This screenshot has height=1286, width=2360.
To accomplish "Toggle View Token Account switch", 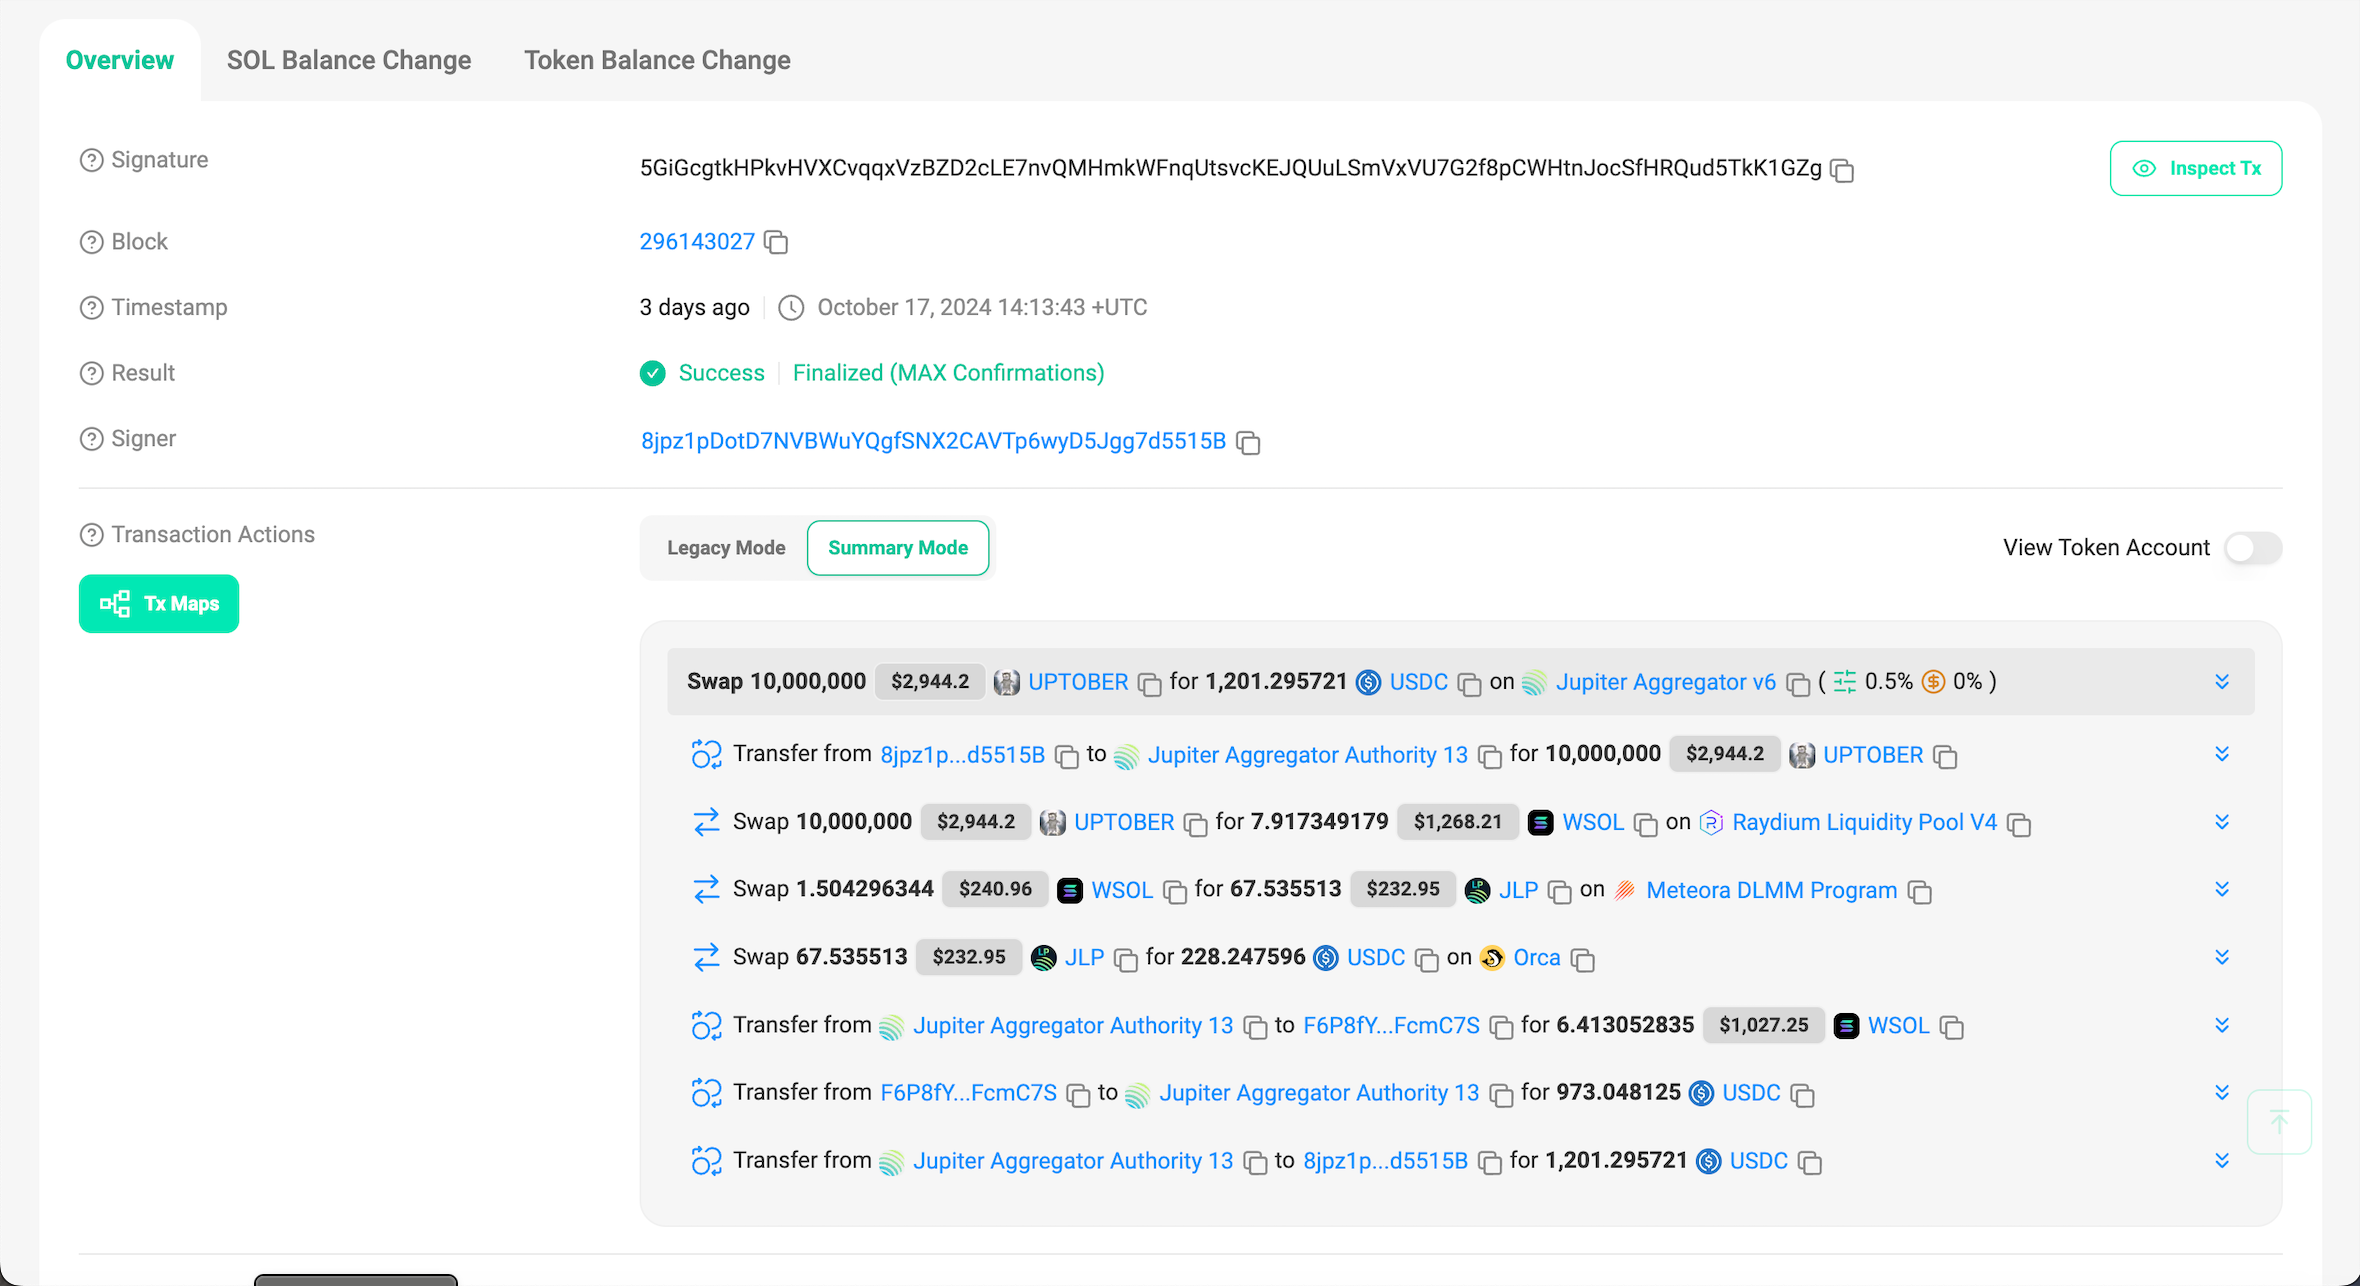I will (2253, 548).
